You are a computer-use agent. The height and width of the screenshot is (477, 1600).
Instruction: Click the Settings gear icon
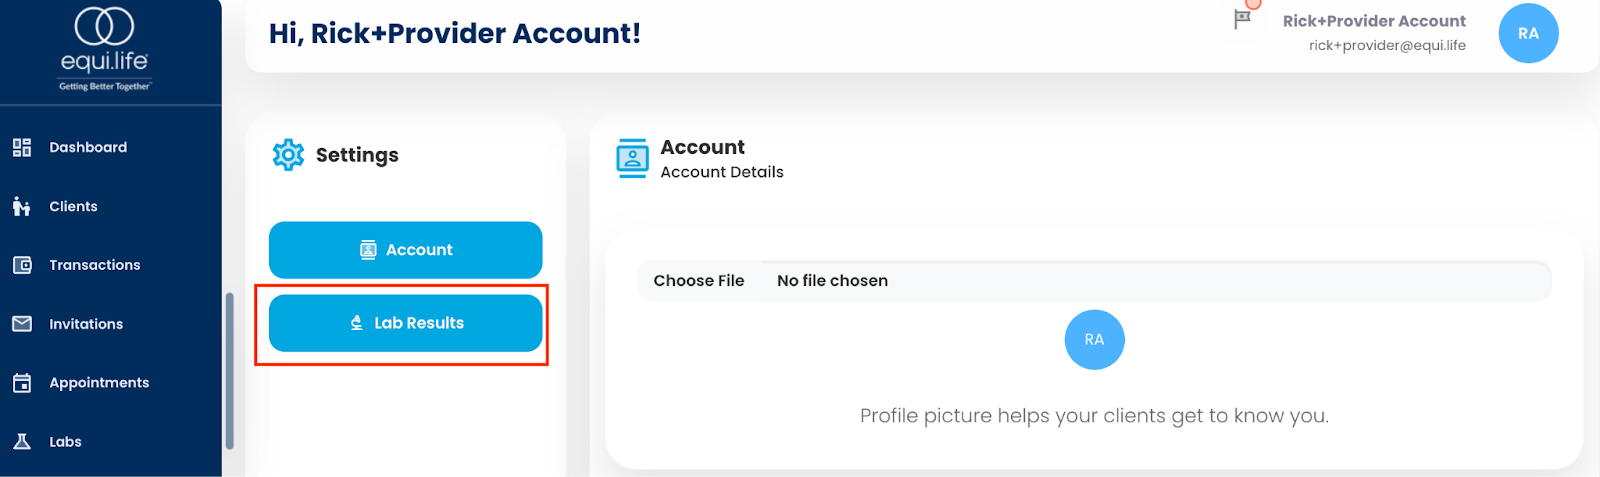[288, 155]
